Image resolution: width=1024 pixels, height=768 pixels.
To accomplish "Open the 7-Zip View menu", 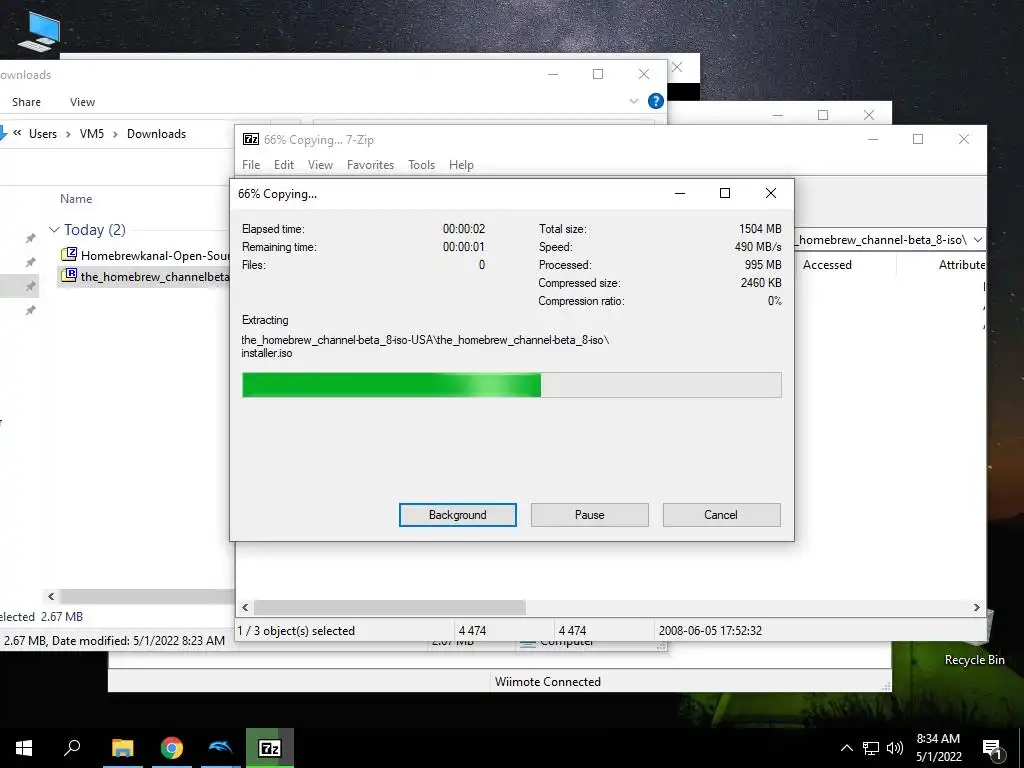I will tap(320, 165).
